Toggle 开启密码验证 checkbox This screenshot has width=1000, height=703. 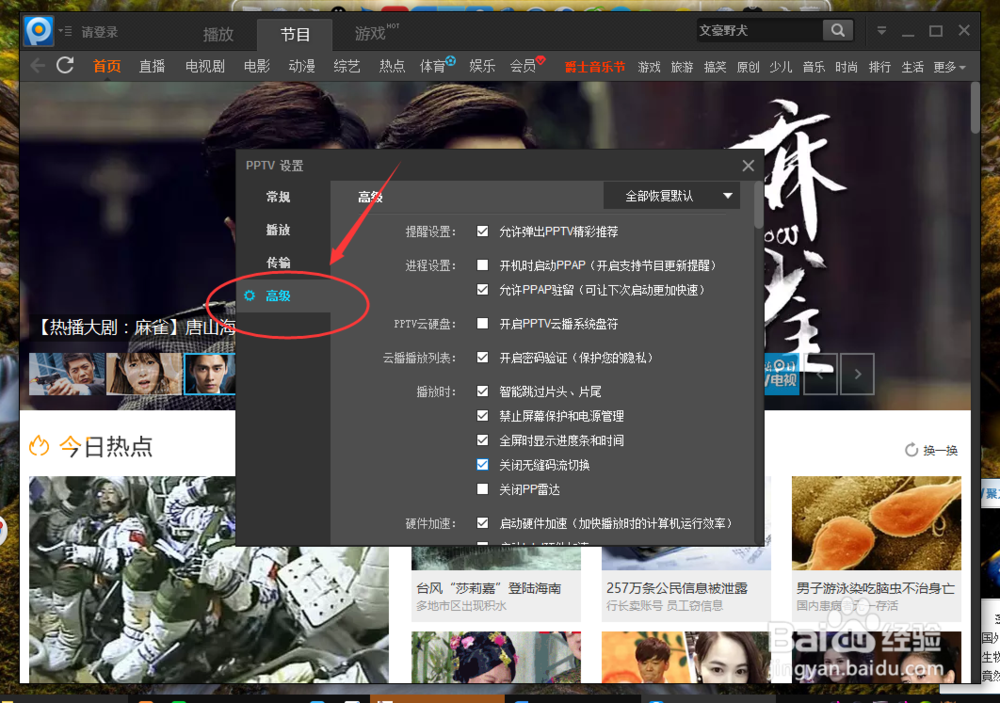click(x=483, y=357)
